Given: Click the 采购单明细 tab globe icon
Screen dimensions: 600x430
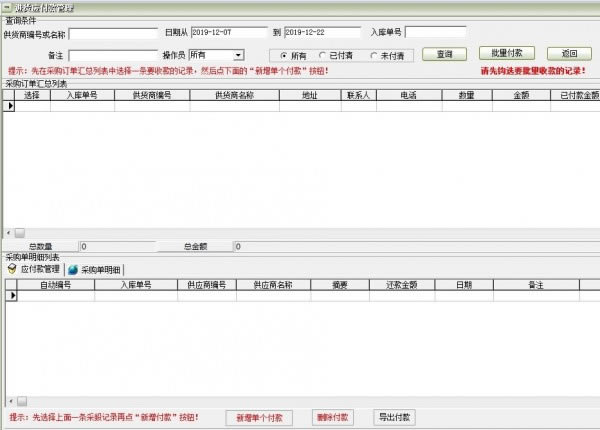Looking at the screenshot, I should click(74, 270).
